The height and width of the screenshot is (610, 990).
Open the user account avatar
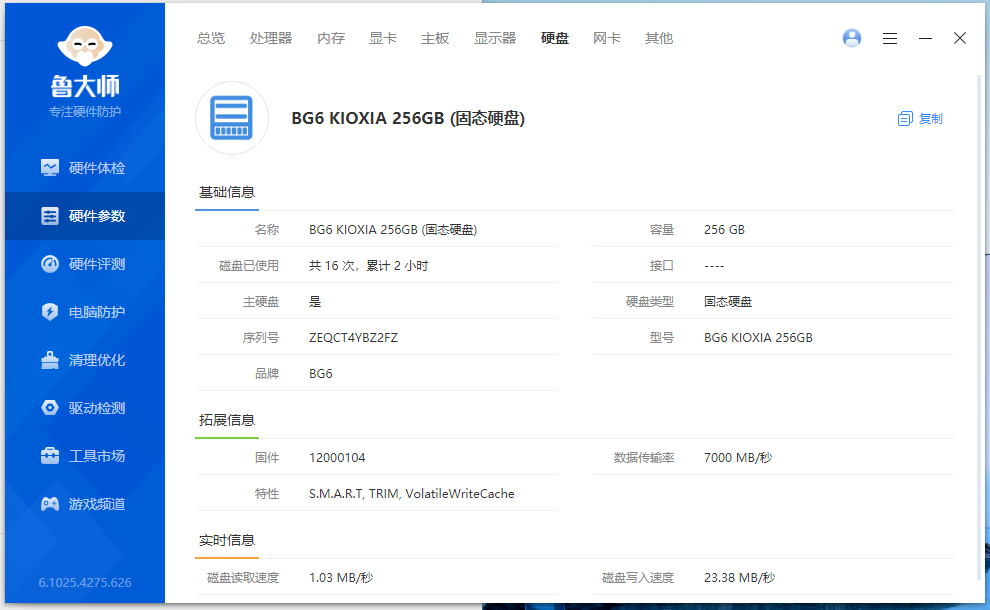[851, 37]
